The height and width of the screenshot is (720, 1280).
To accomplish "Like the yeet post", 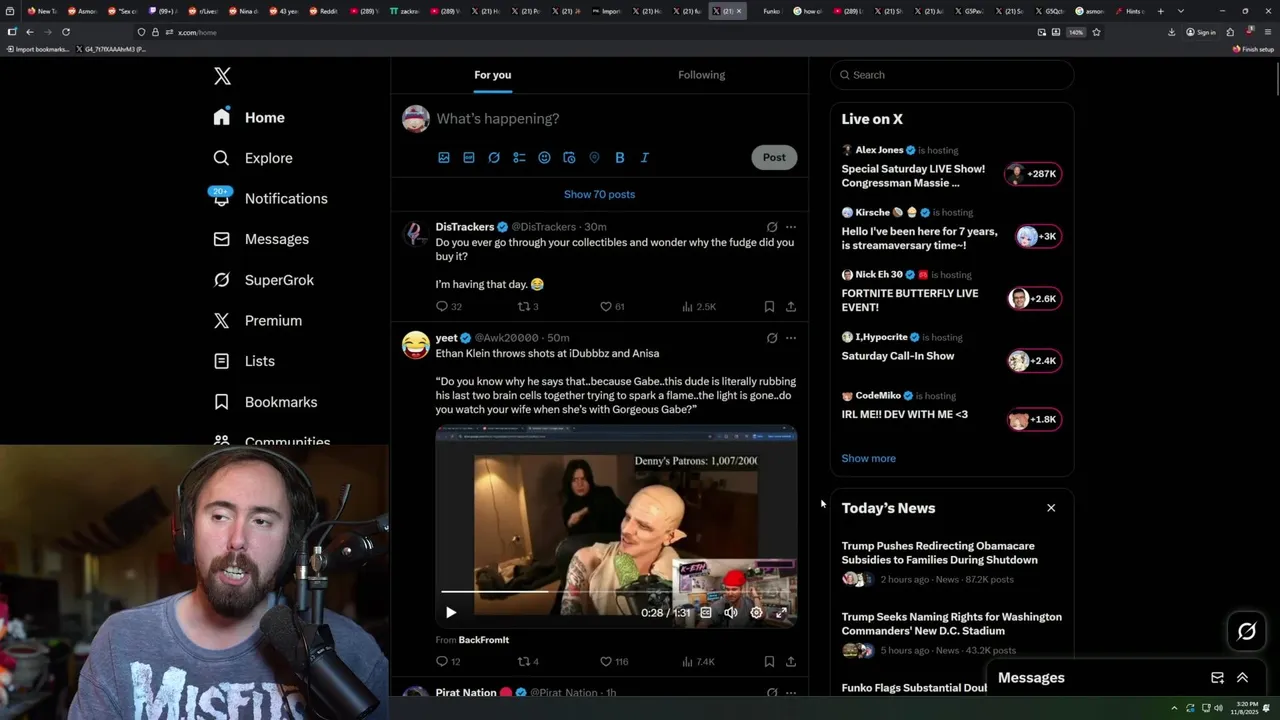I will pyautogui.click(x=614, y=662).
